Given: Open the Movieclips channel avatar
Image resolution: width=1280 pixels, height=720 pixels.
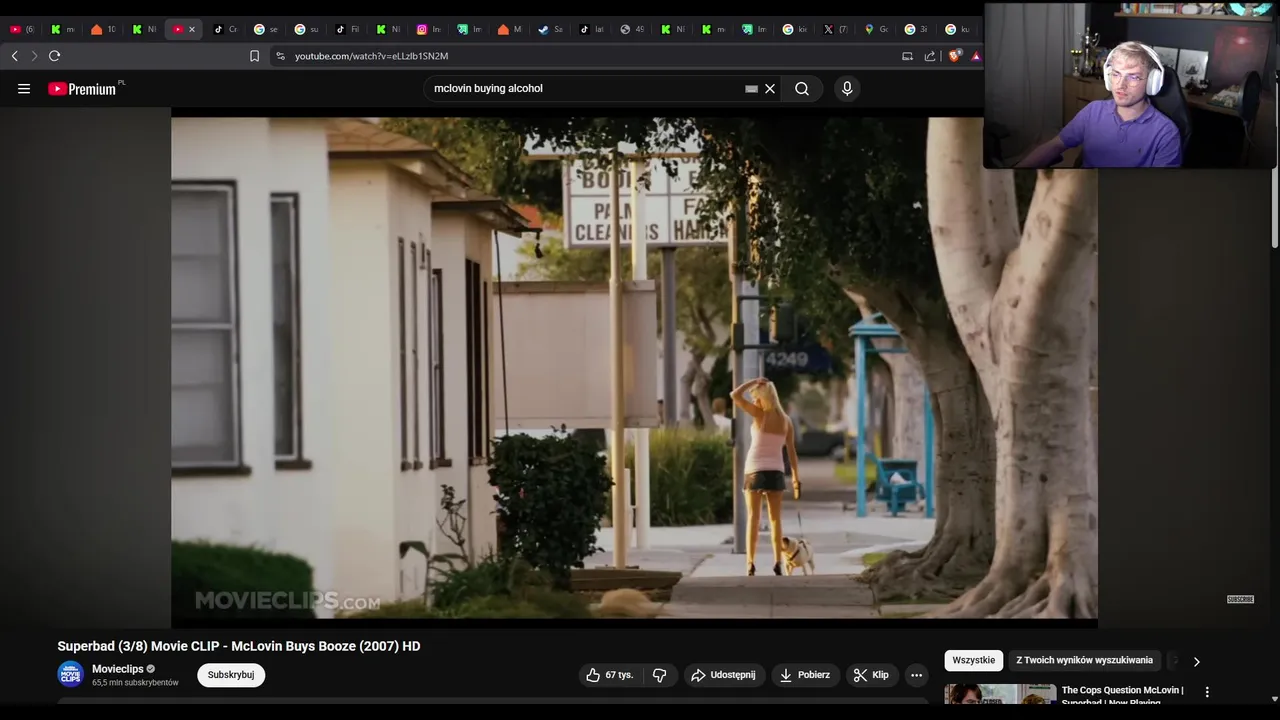Looking at the screenshot, I should coord(70,674).
